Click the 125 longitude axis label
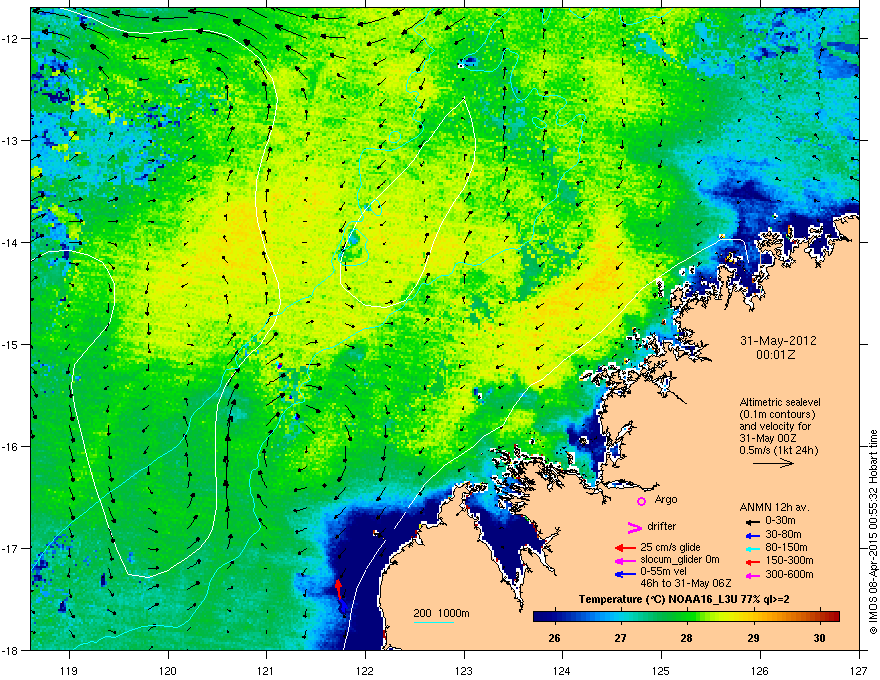 click(661, 670)
